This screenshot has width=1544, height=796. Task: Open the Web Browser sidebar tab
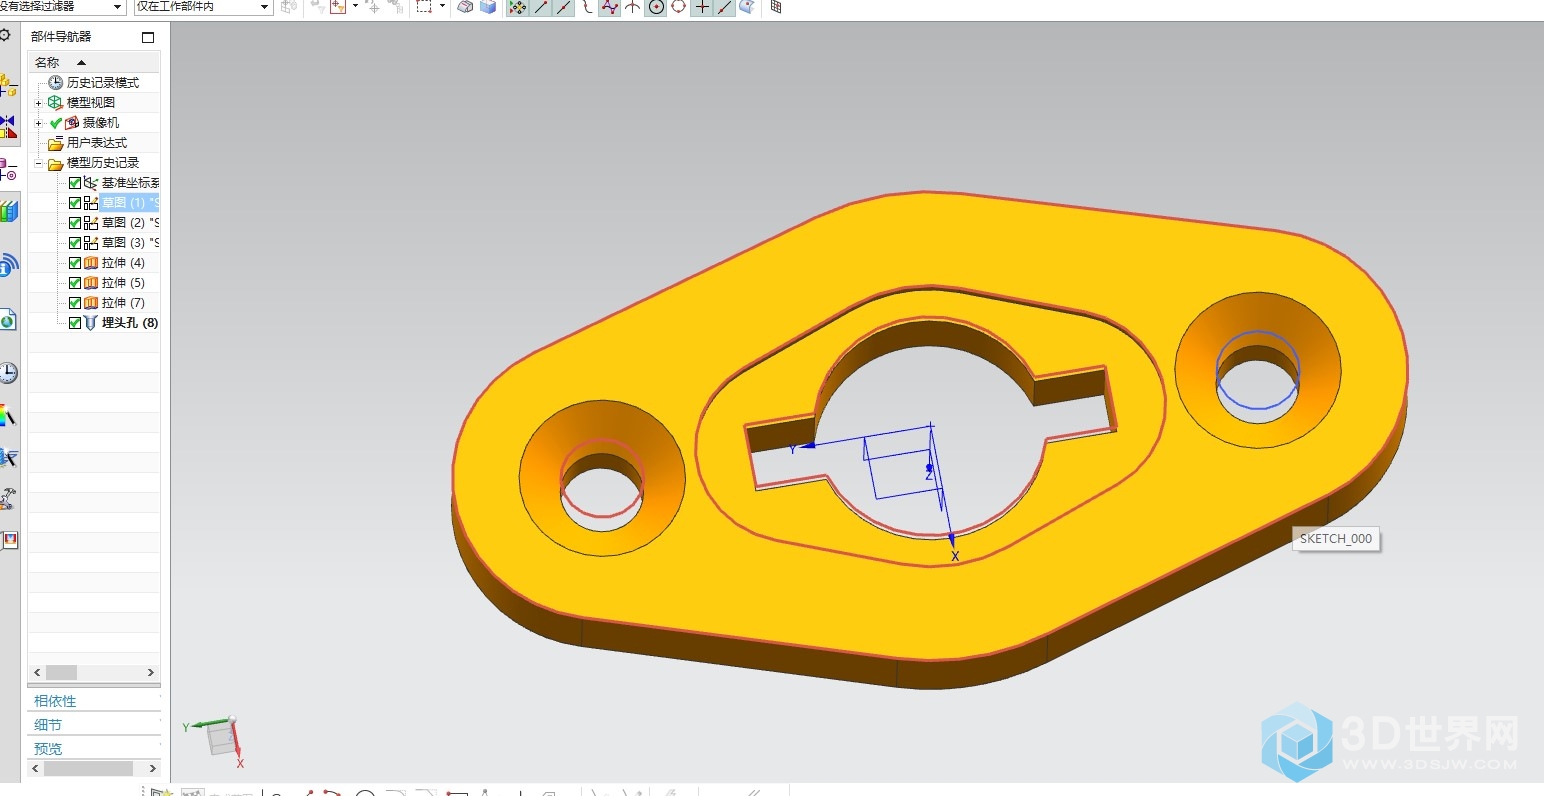(x=8, y=320)
